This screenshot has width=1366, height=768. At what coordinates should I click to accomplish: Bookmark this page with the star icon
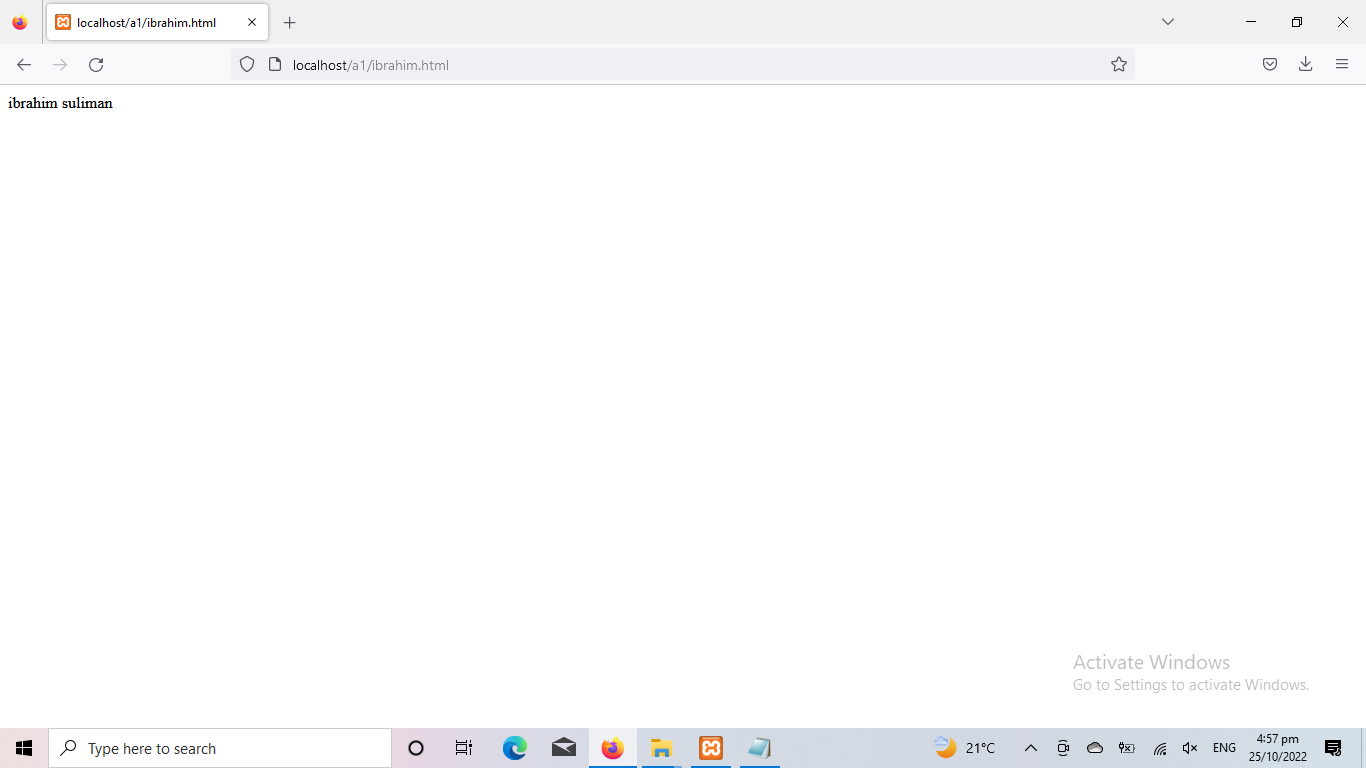pyautogui.click(x=1119, y=65)
